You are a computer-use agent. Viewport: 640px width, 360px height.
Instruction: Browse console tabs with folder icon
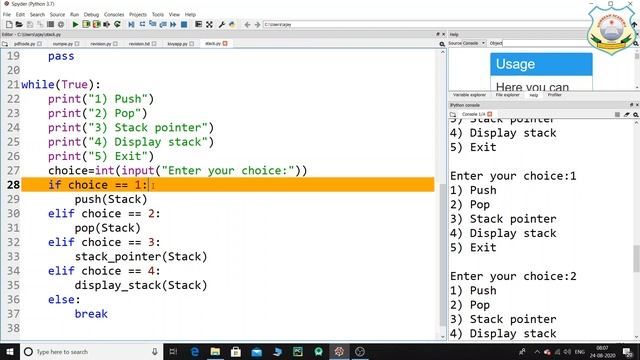point(453,114)
